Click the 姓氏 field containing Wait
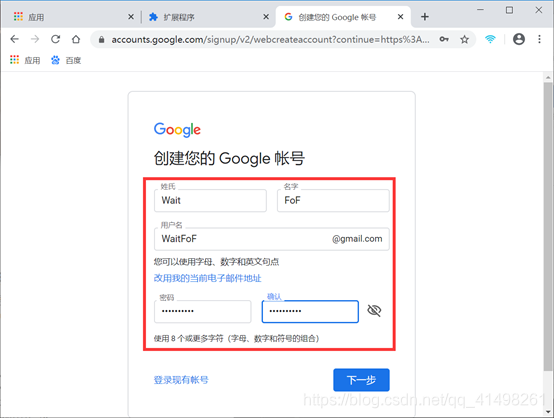This screenshot has height=418, width=554. pos(210,200)
